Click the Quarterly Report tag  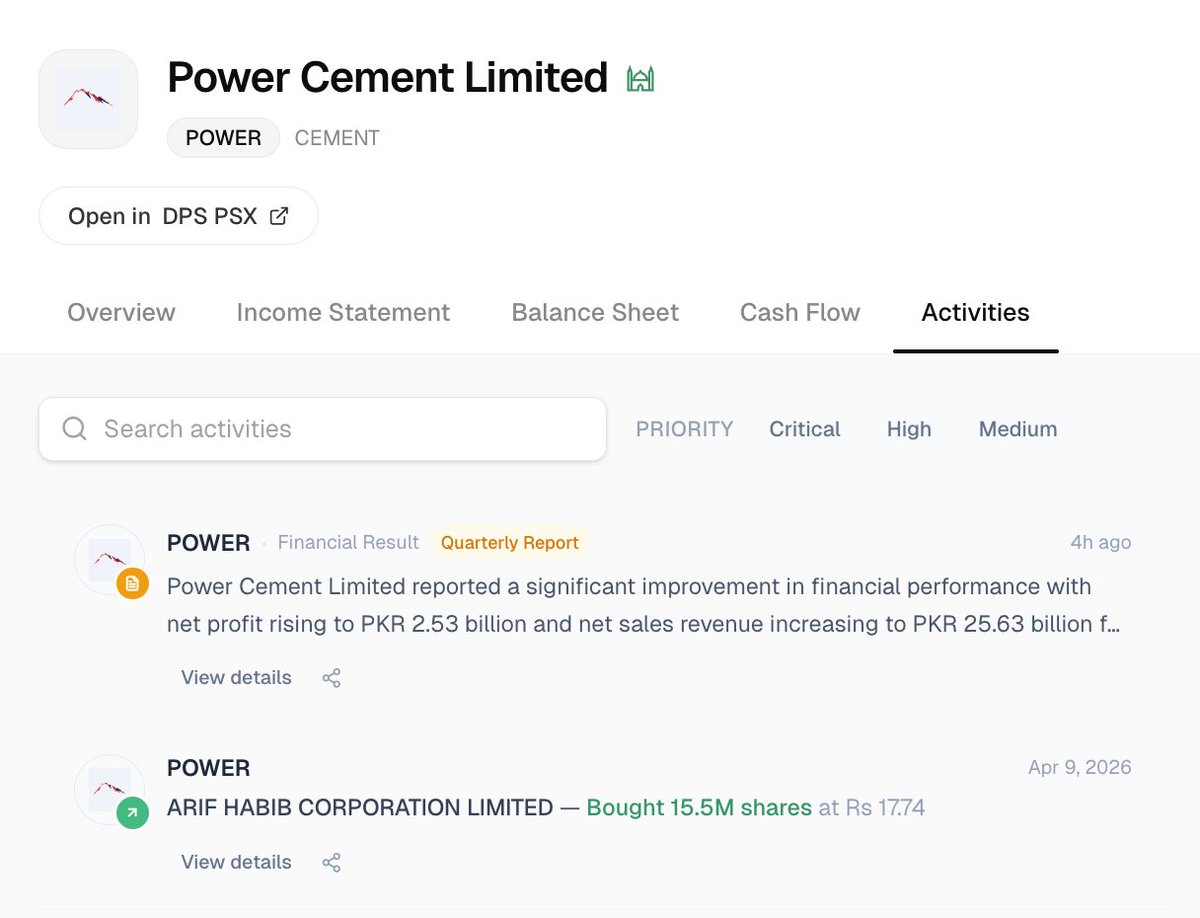click(510, 543)
